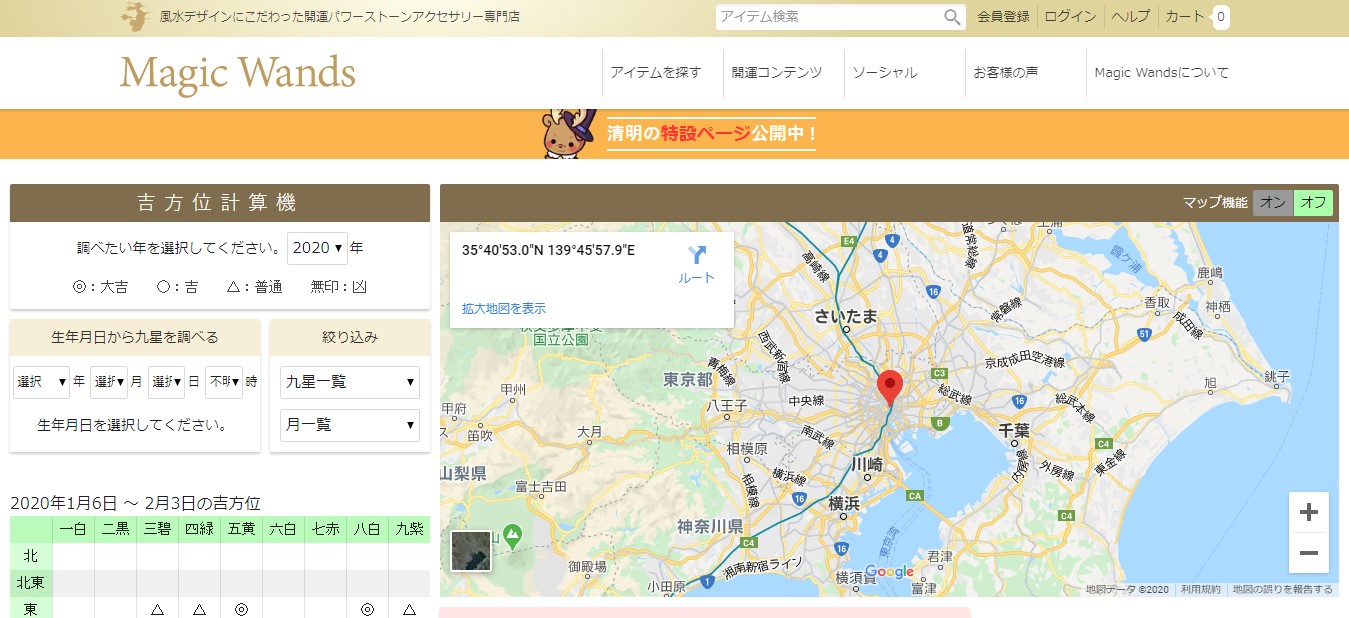Click the 富士吉田 label on map
This screenshot has width=1349, height=618.
[x=541, y=486]
